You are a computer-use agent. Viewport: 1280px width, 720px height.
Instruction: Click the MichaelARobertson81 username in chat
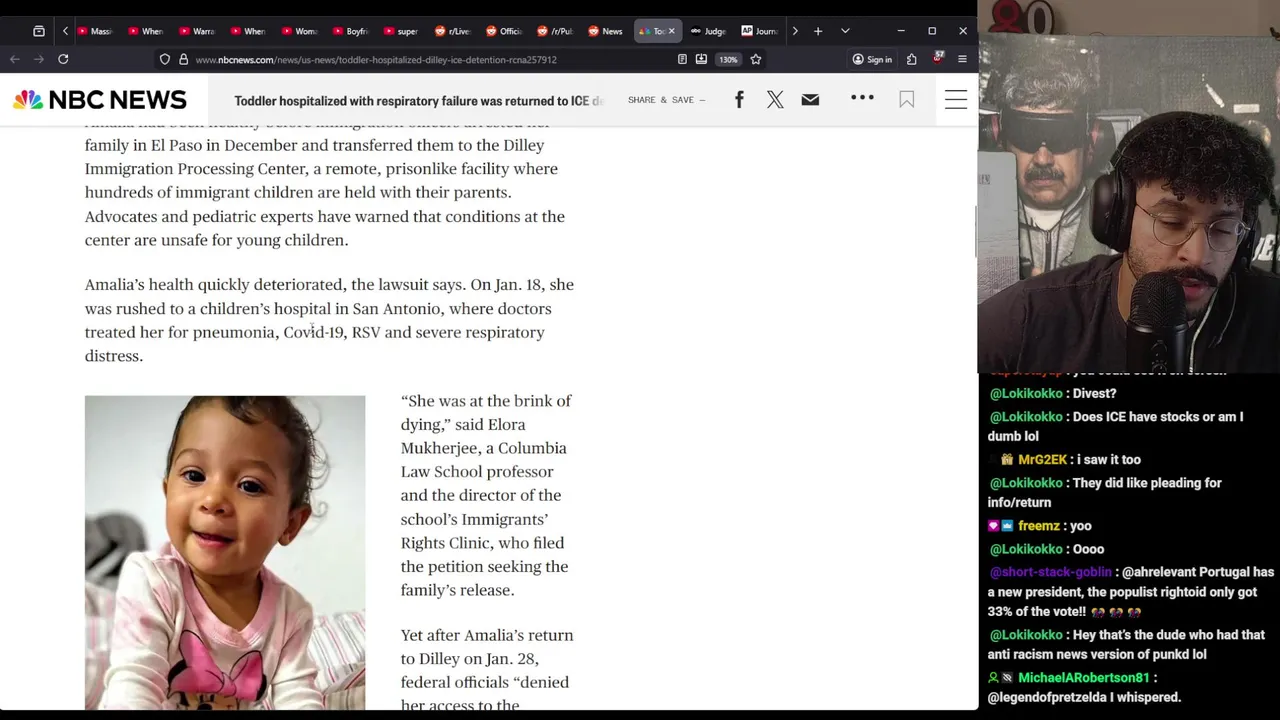tap(1084, 677)
